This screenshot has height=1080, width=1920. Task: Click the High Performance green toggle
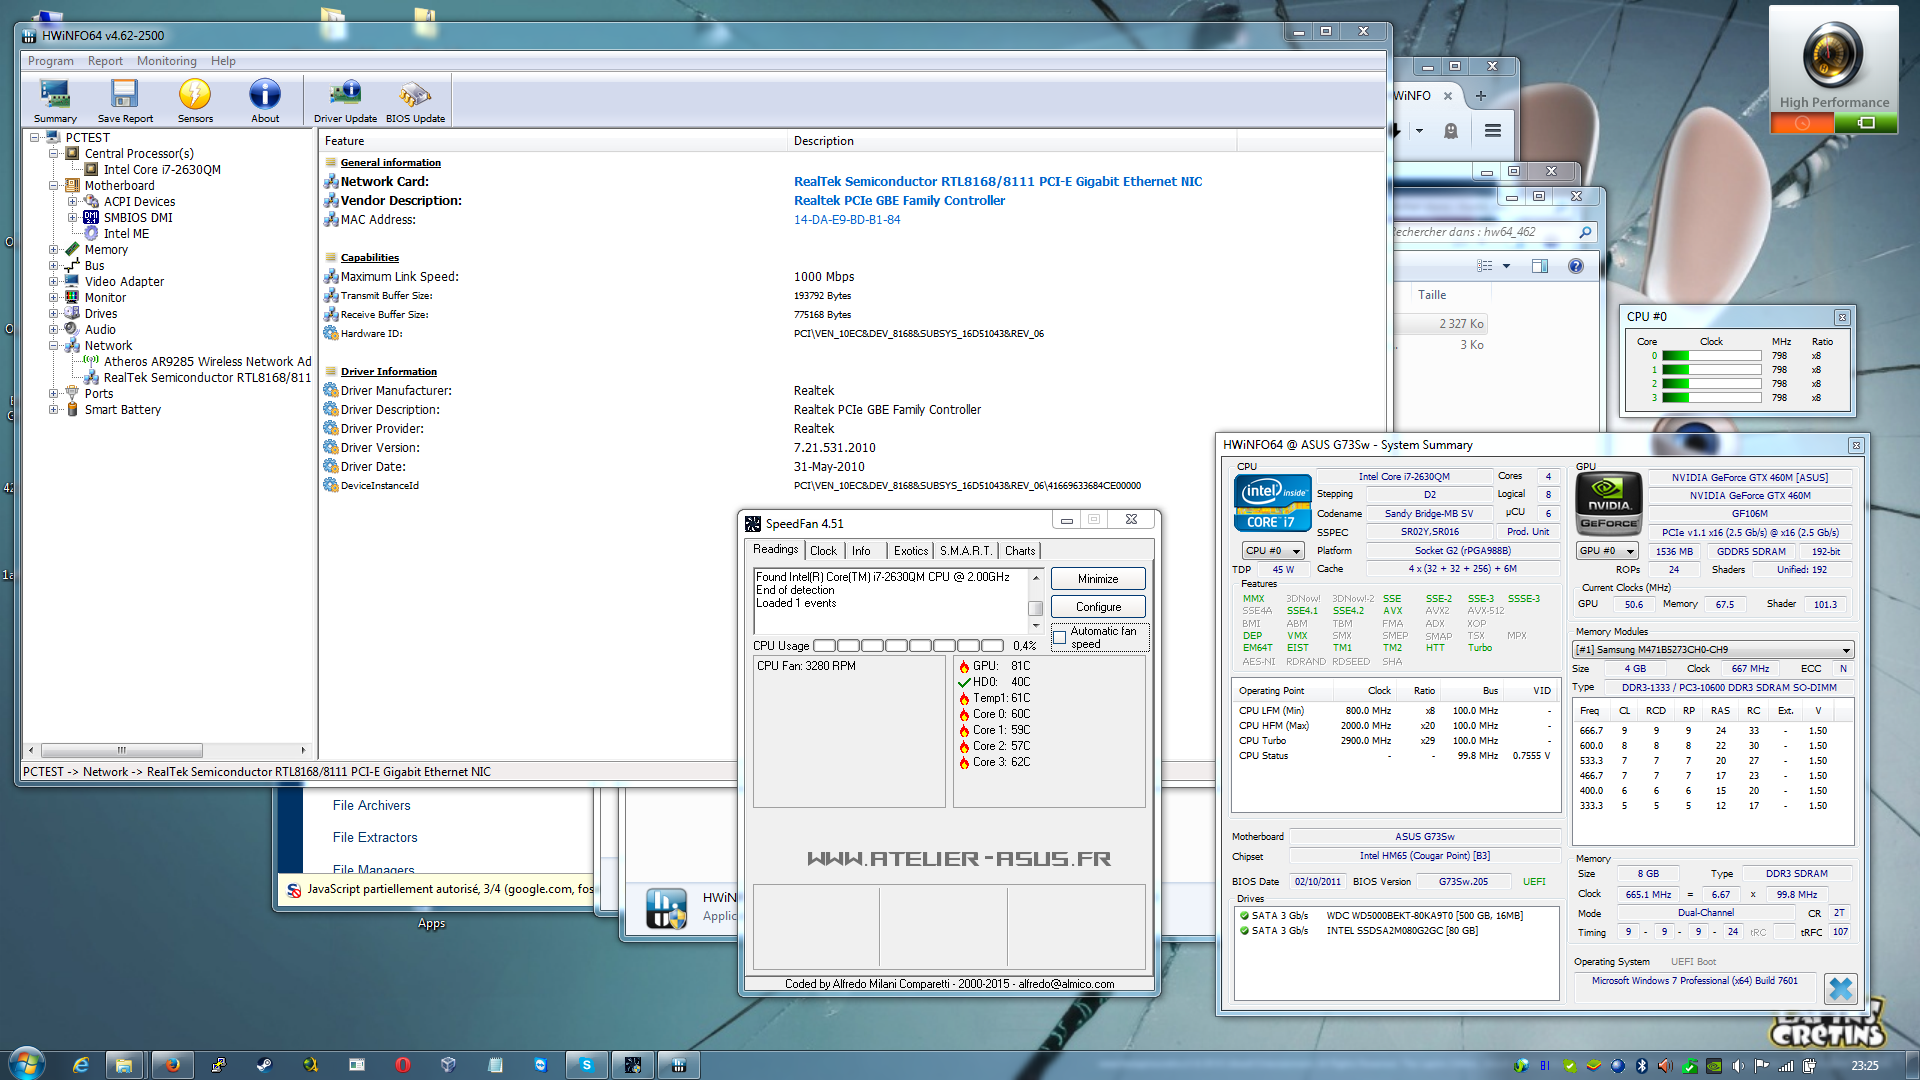[1866, 123]
